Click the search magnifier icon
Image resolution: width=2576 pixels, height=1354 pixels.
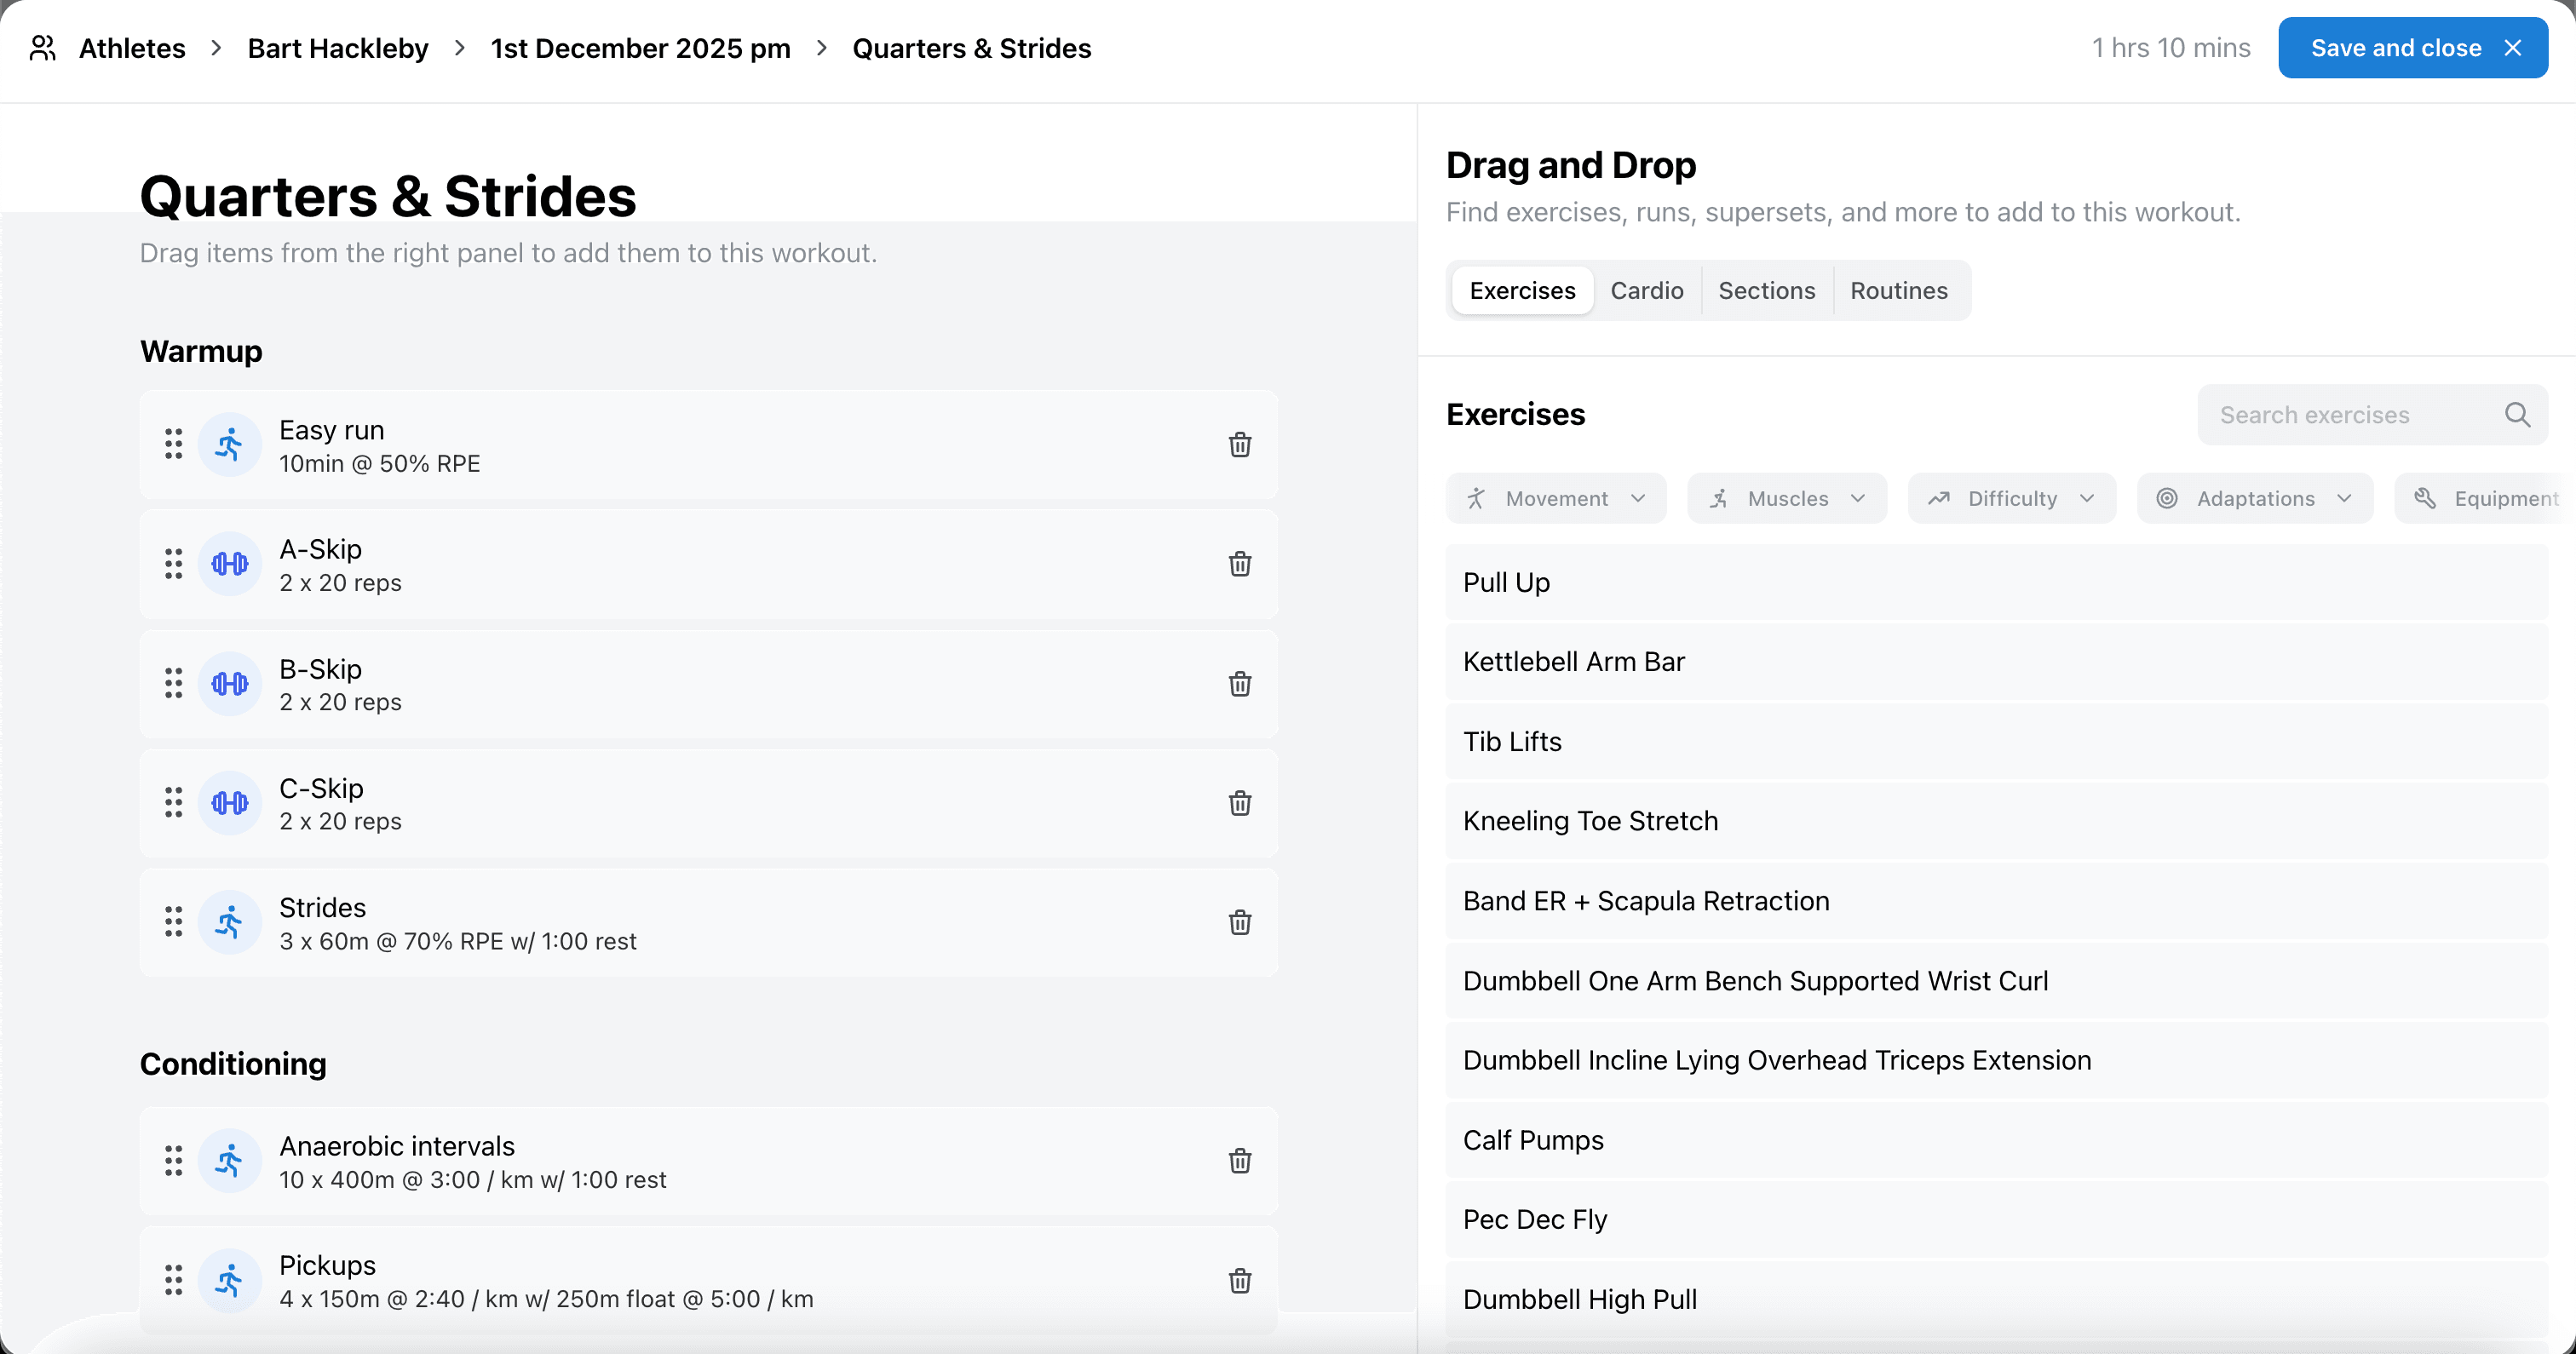[x=2517, y=415]
